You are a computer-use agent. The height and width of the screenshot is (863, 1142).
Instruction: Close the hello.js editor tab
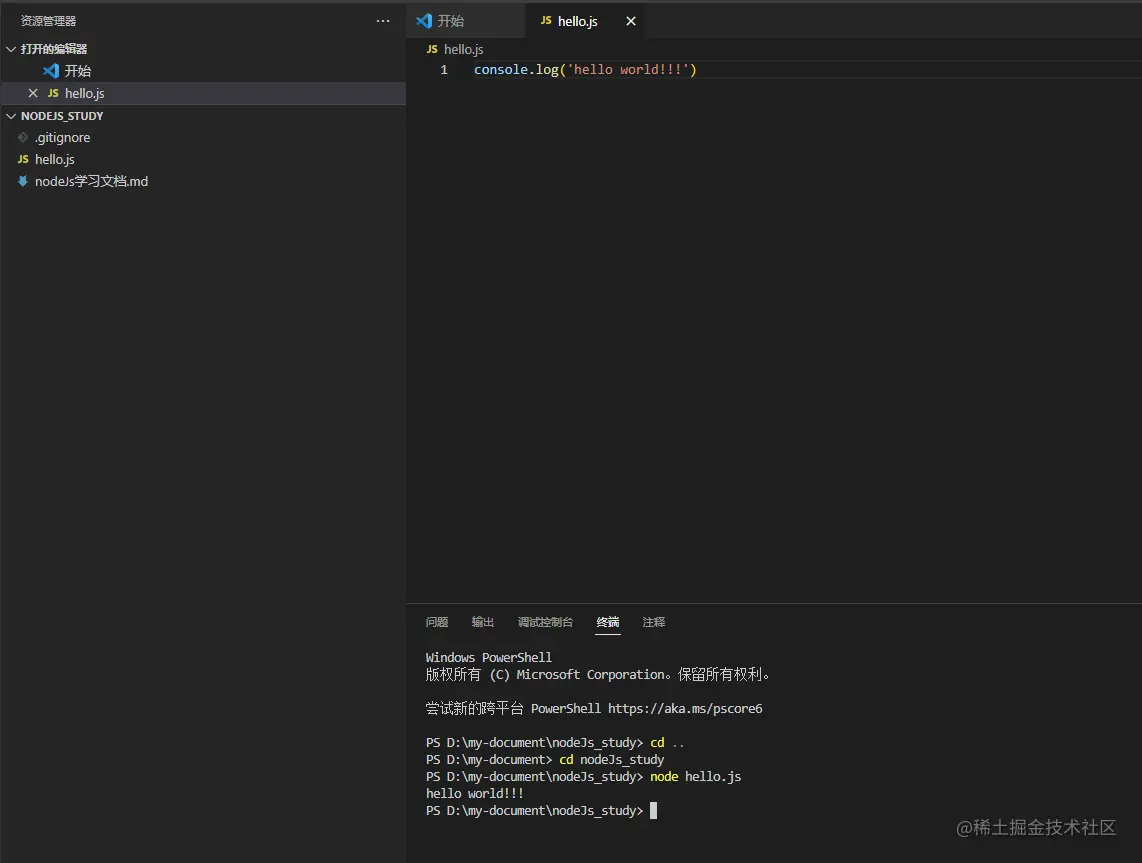tap(631, 21)
